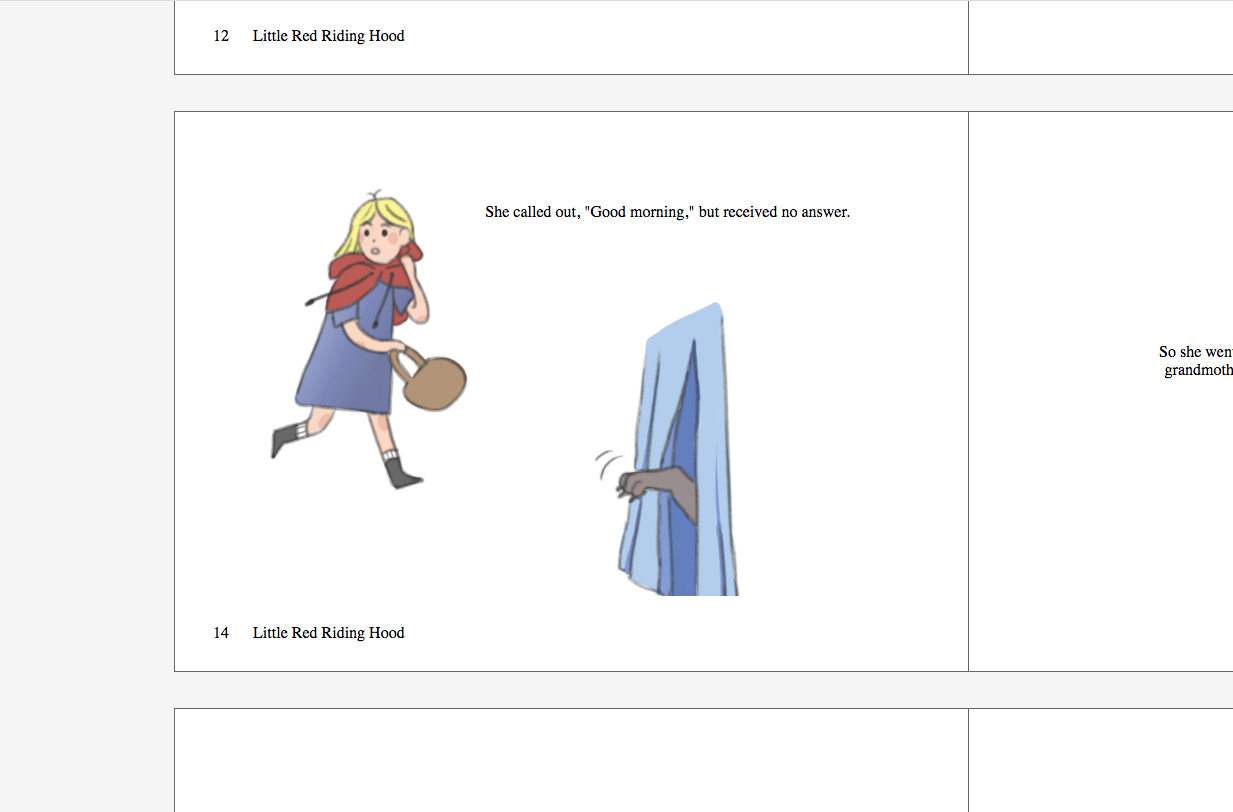1233x812 pixels.
Task: Click "Little Red Riding Hood" footer on page 12
Action: coord(328,36)
